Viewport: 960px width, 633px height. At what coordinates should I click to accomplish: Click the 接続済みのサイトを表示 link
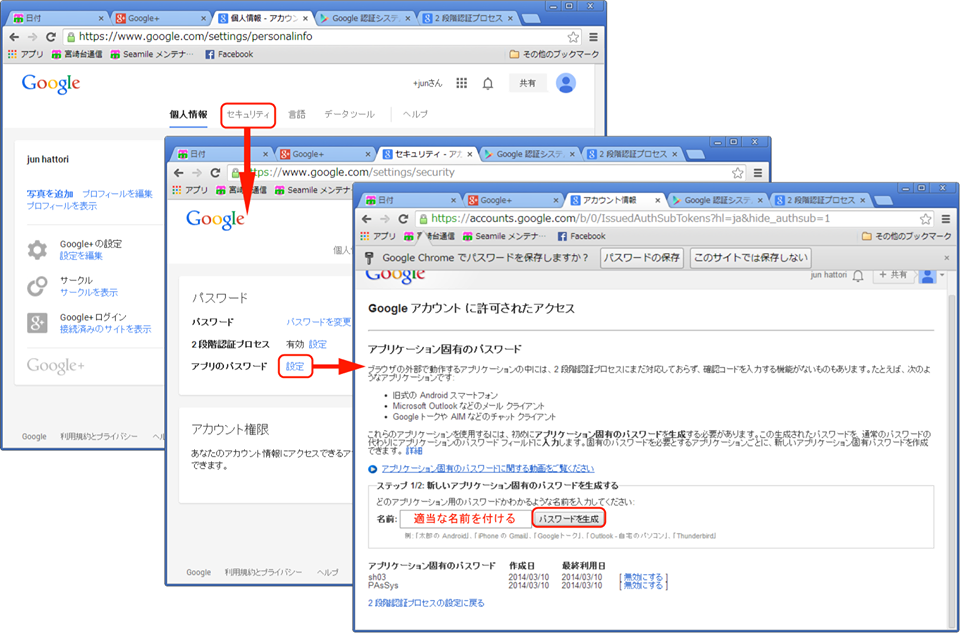coord(105,329)
